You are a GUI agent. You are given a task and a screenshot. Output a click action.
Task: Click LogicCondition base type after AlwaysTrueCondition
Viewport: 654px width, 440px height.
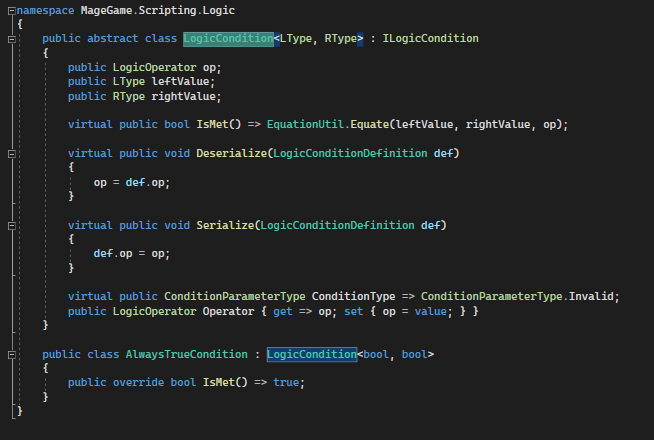pos(311,355)
